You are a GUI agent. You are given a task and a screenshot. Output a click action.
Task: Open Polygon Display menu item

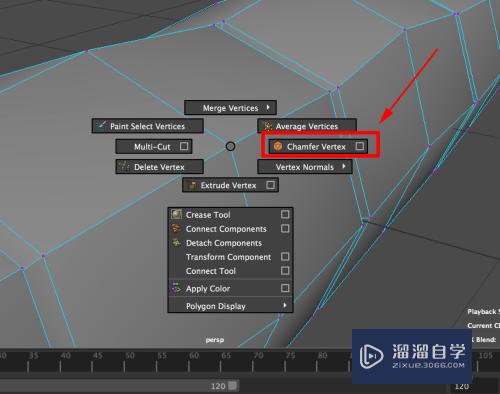click(x=230, y=306)
